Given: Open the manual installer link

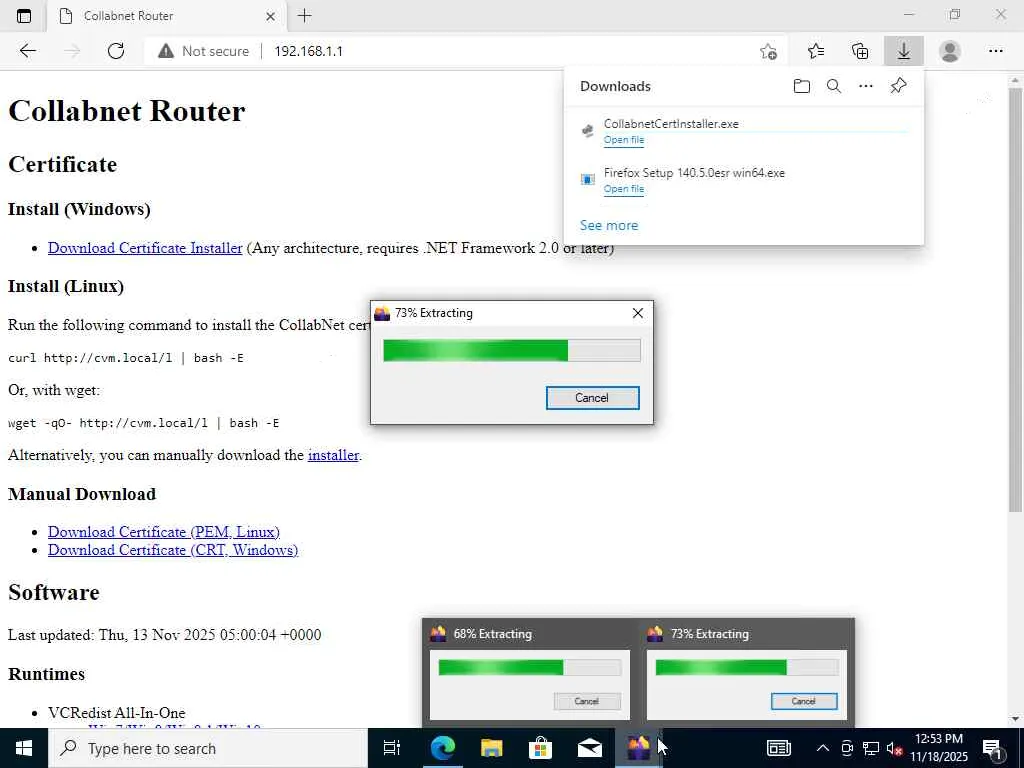Looking at the screenshot, I should pyautogui.click(x=333, y=455).
